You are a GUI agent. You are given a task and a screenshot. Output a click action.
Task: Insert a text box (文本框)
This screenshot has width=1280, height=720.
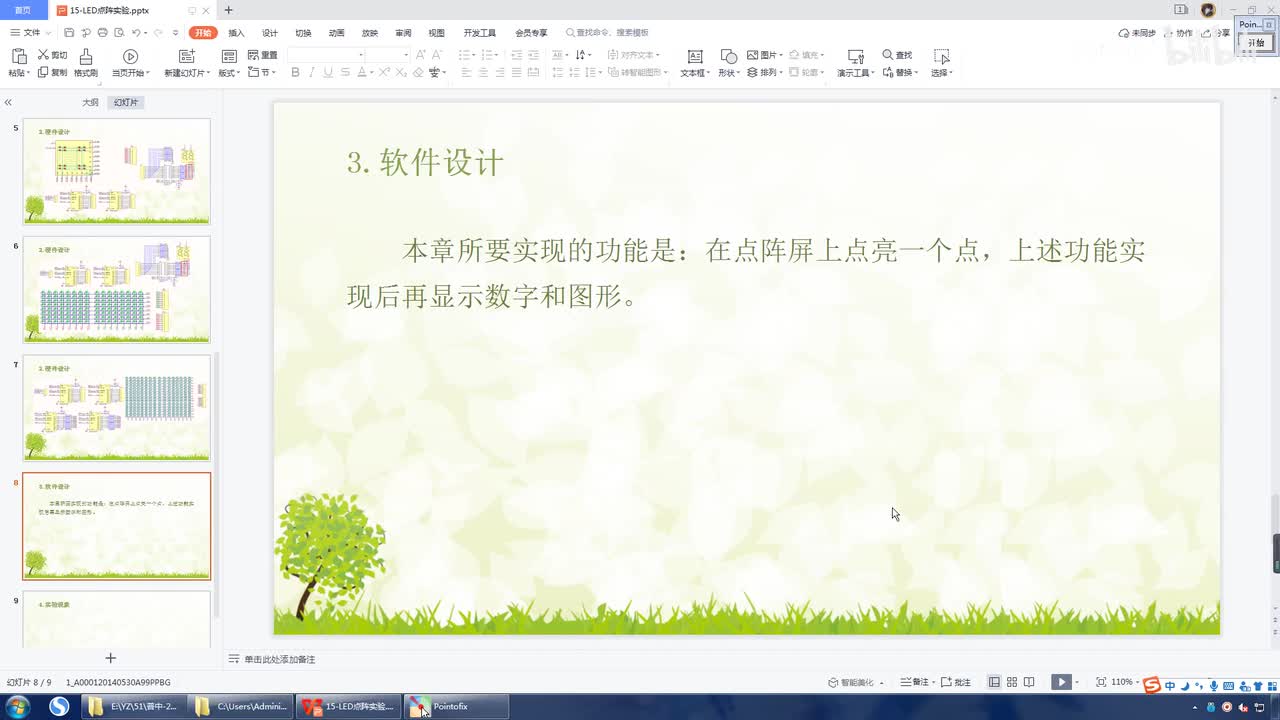tap(695, 56)
